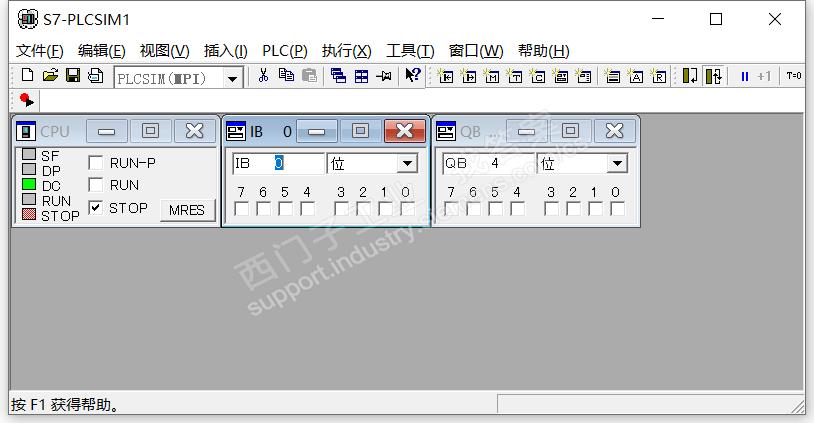This screenshot has height=423, width=814.
Task: Toggle the STOP mode checkbox
Action: click(96, 208)
